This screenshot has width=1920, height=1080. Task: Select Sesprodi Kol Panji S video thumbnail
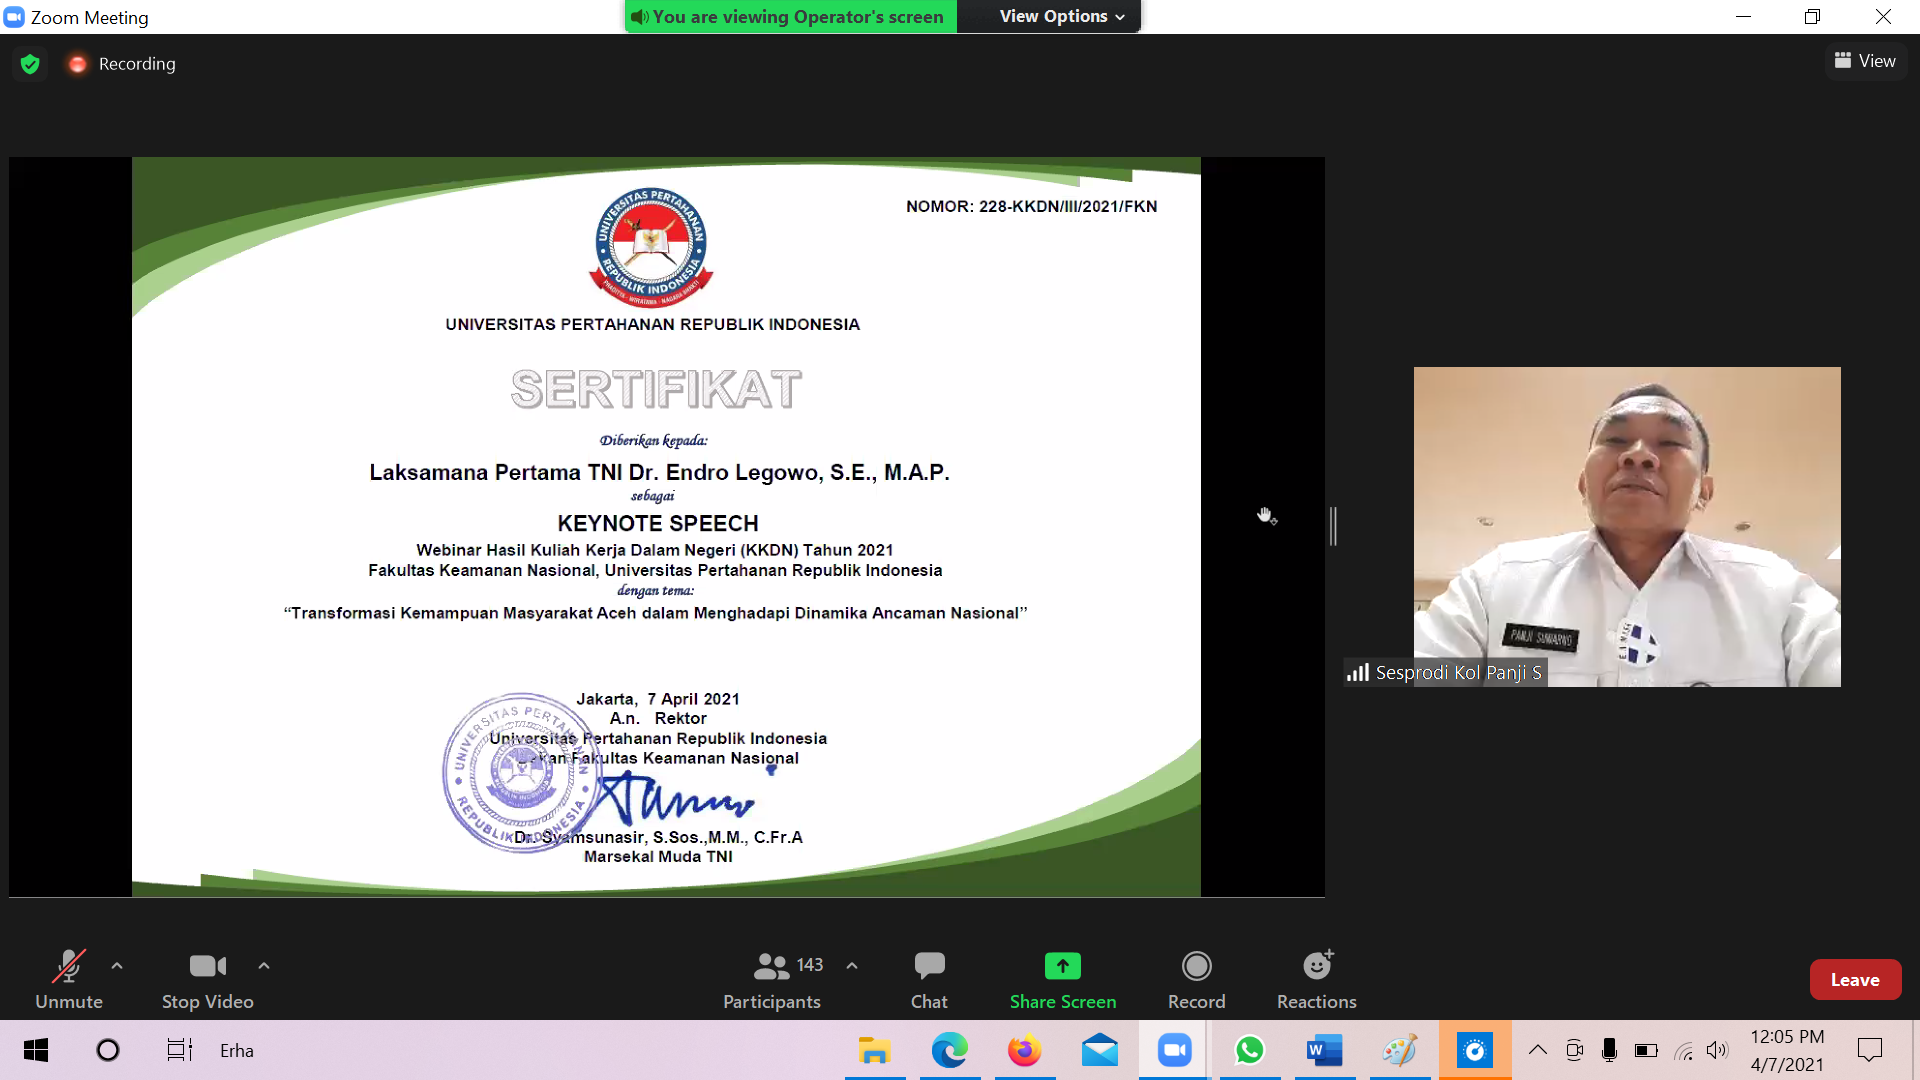(1627, 527)
